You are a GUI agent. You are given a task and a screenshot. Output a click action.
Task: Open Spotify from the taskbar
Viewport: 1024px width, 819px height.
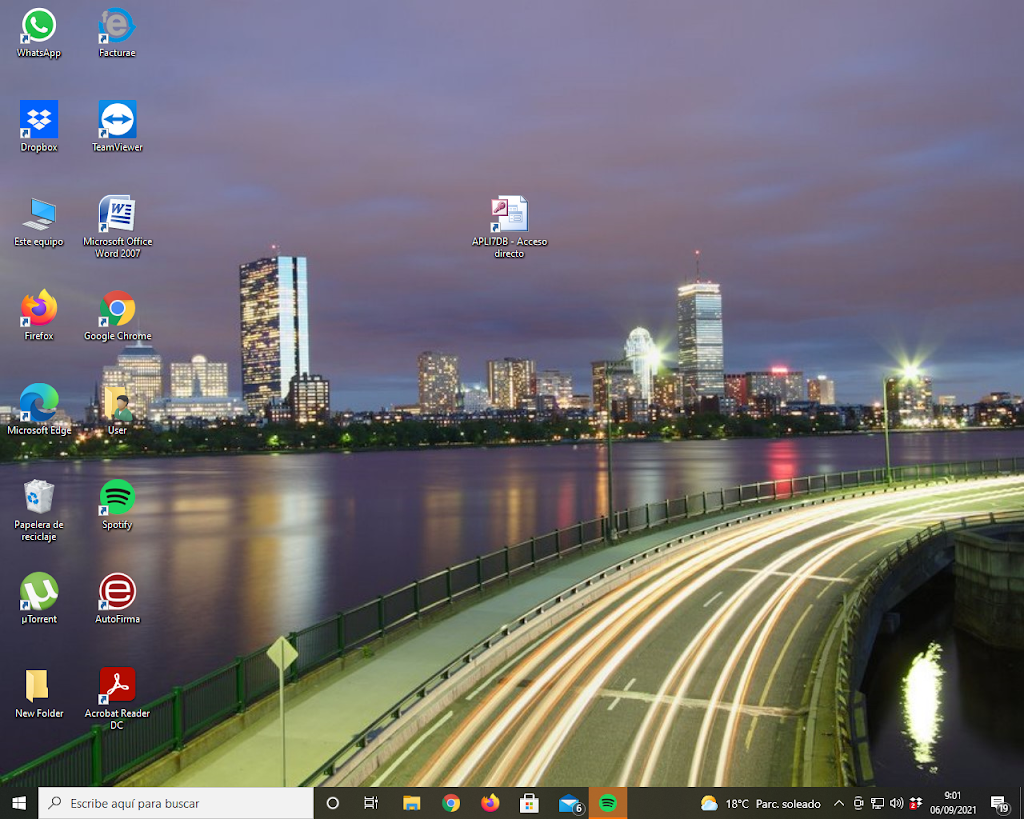(x=607, y=803)
